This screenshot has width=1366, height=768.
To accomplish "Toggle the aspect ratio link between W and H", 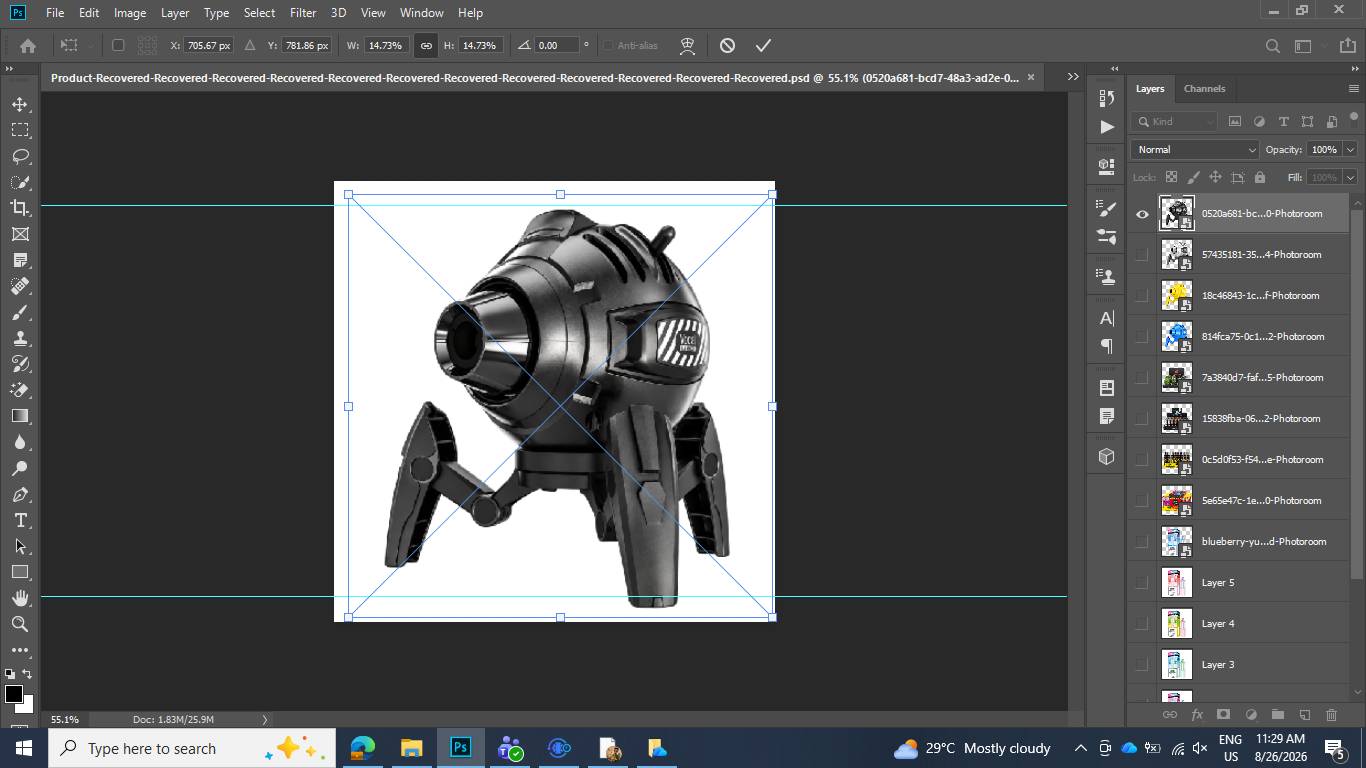I will click(x=426, y=45).
